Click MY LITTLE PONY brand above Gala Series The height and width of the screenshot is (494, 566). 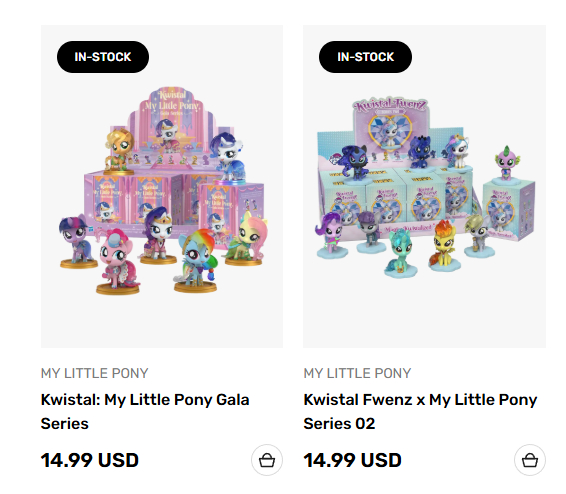pos(95,373)
